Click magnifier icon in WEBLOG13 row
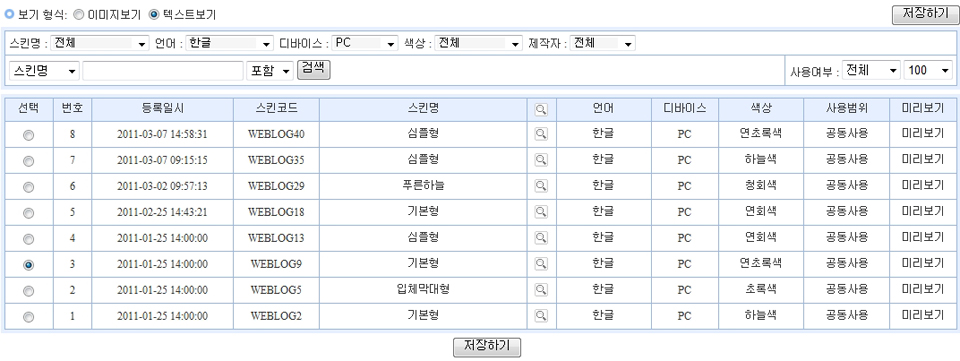Viewport: 960px width, 361px height. pos(541,238)
